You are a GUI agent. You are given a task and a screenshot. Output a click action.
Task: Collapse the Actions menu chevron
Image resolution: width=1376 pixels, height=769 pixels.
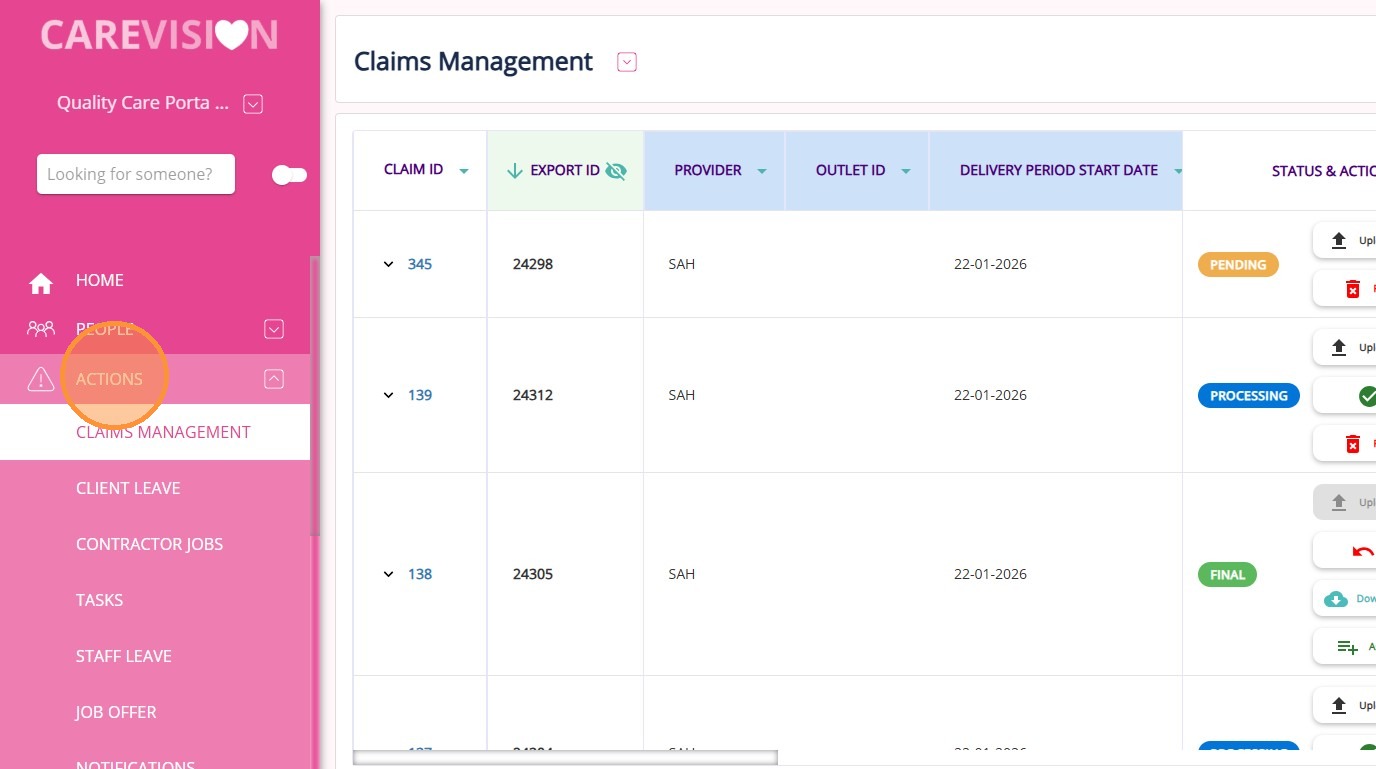click(273, 379)
